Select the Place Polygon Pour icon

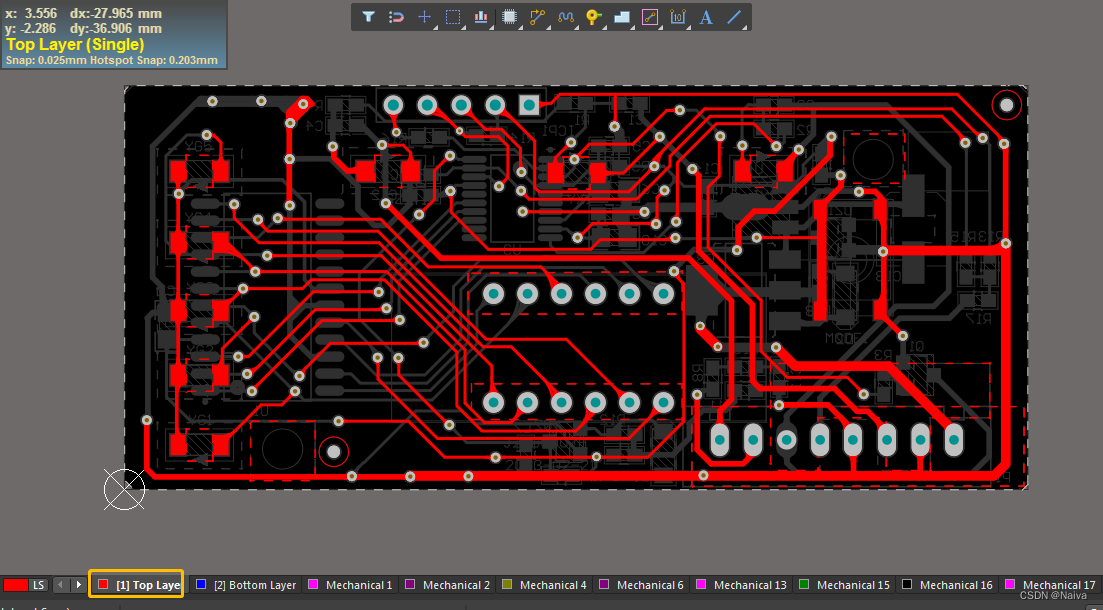tap(622, 17)
